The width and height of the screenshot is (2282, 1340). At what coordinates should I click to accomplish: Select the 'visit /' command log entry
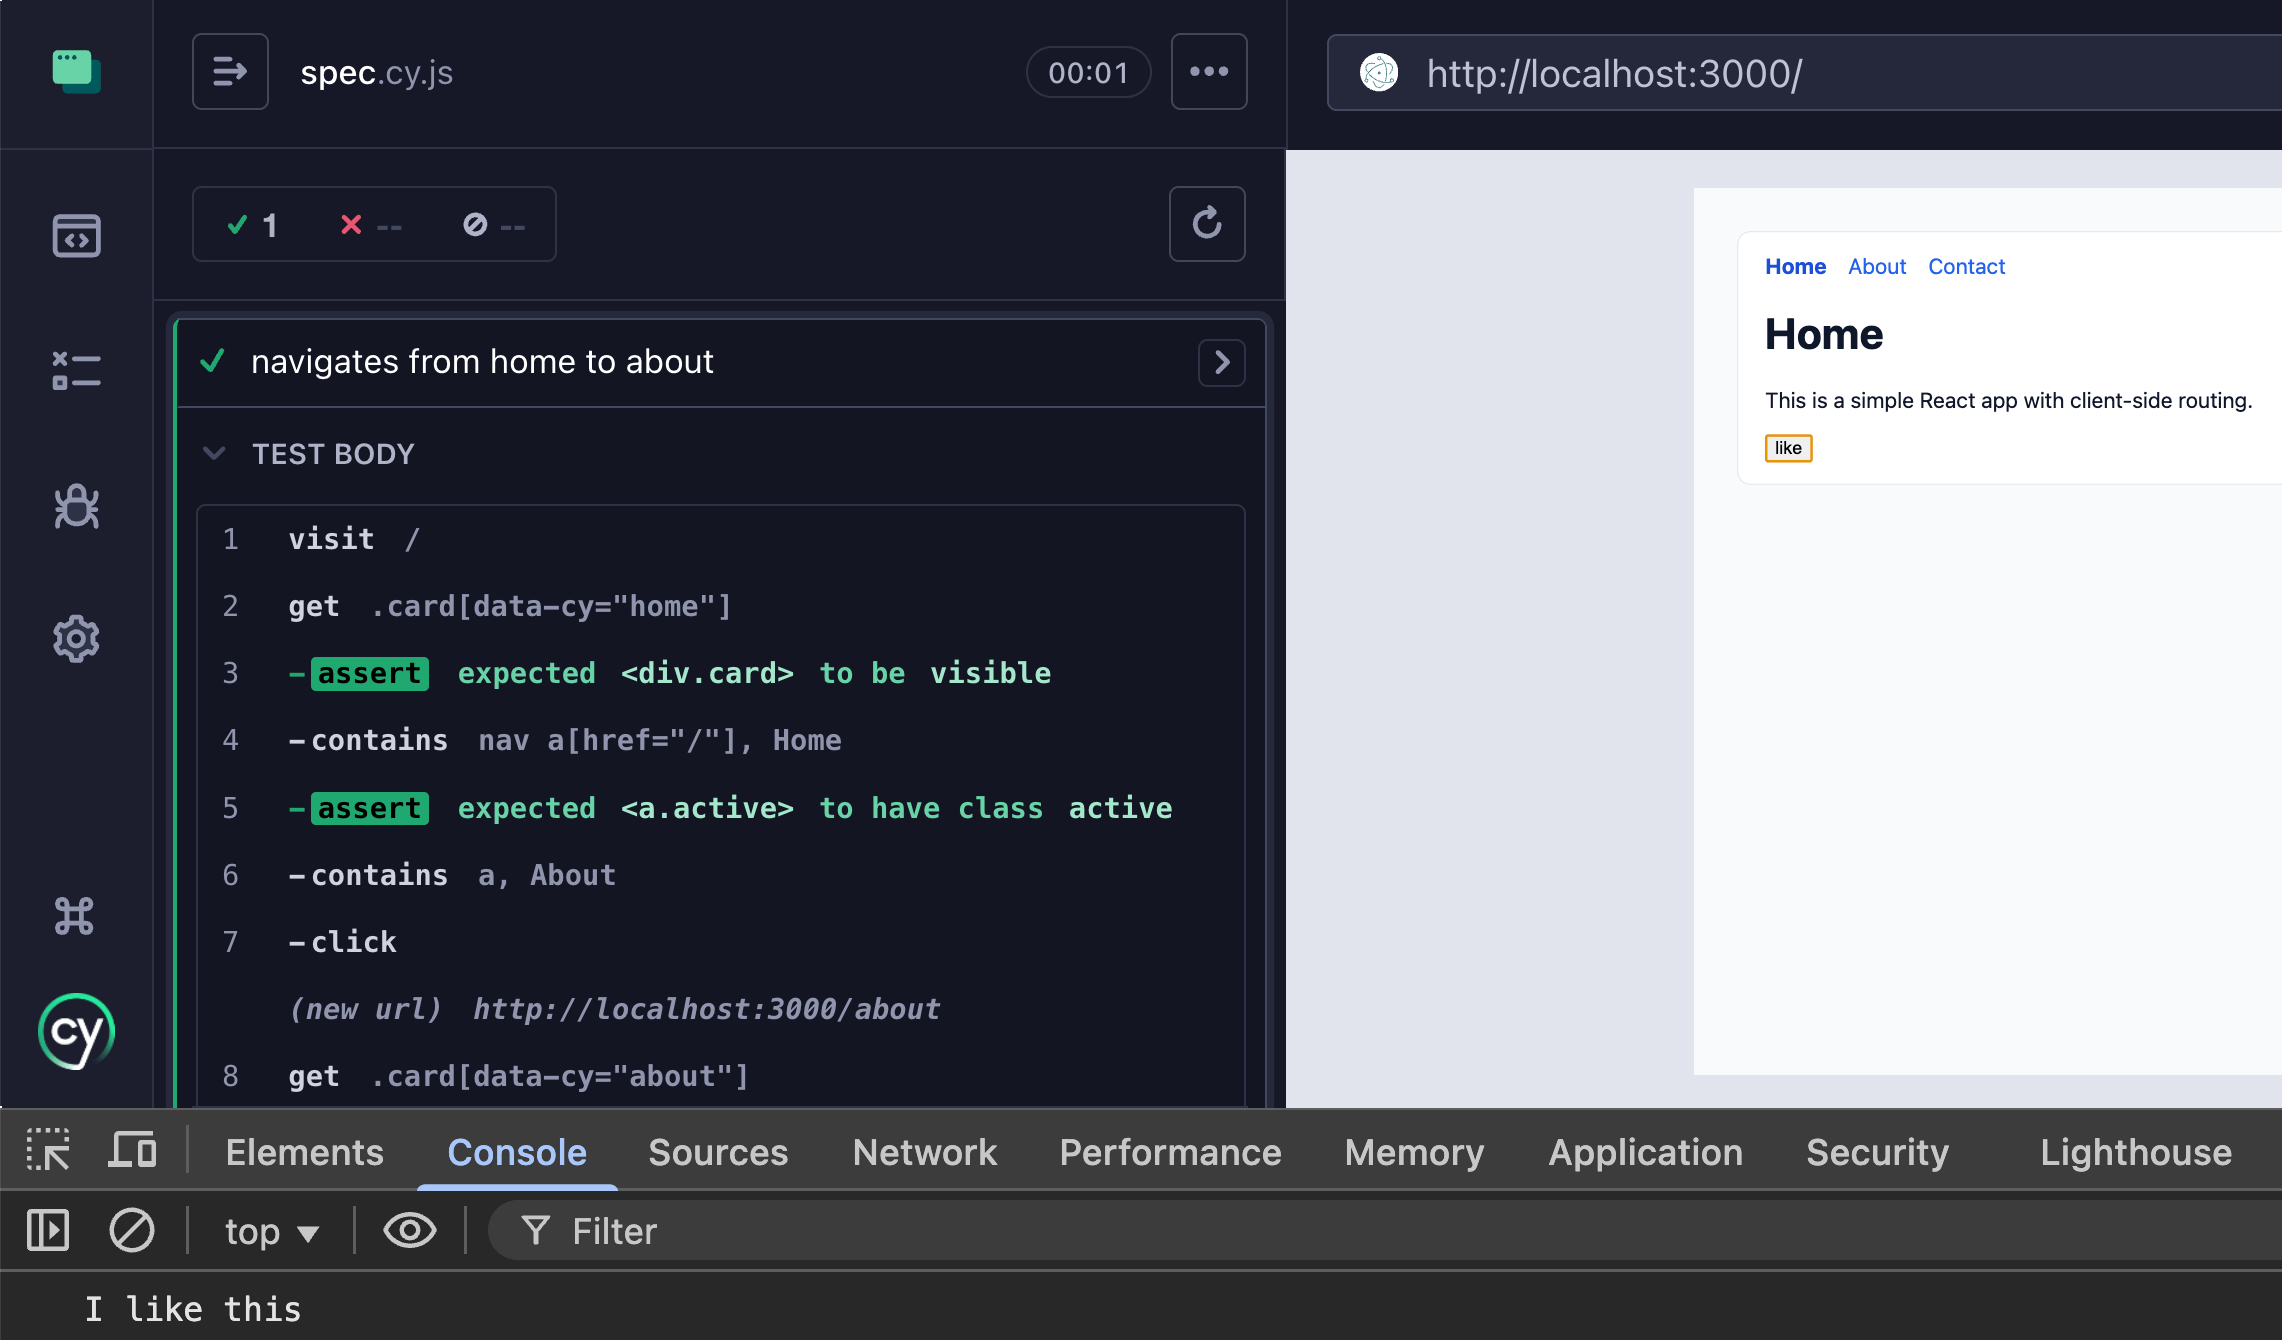tap(721, 539)
